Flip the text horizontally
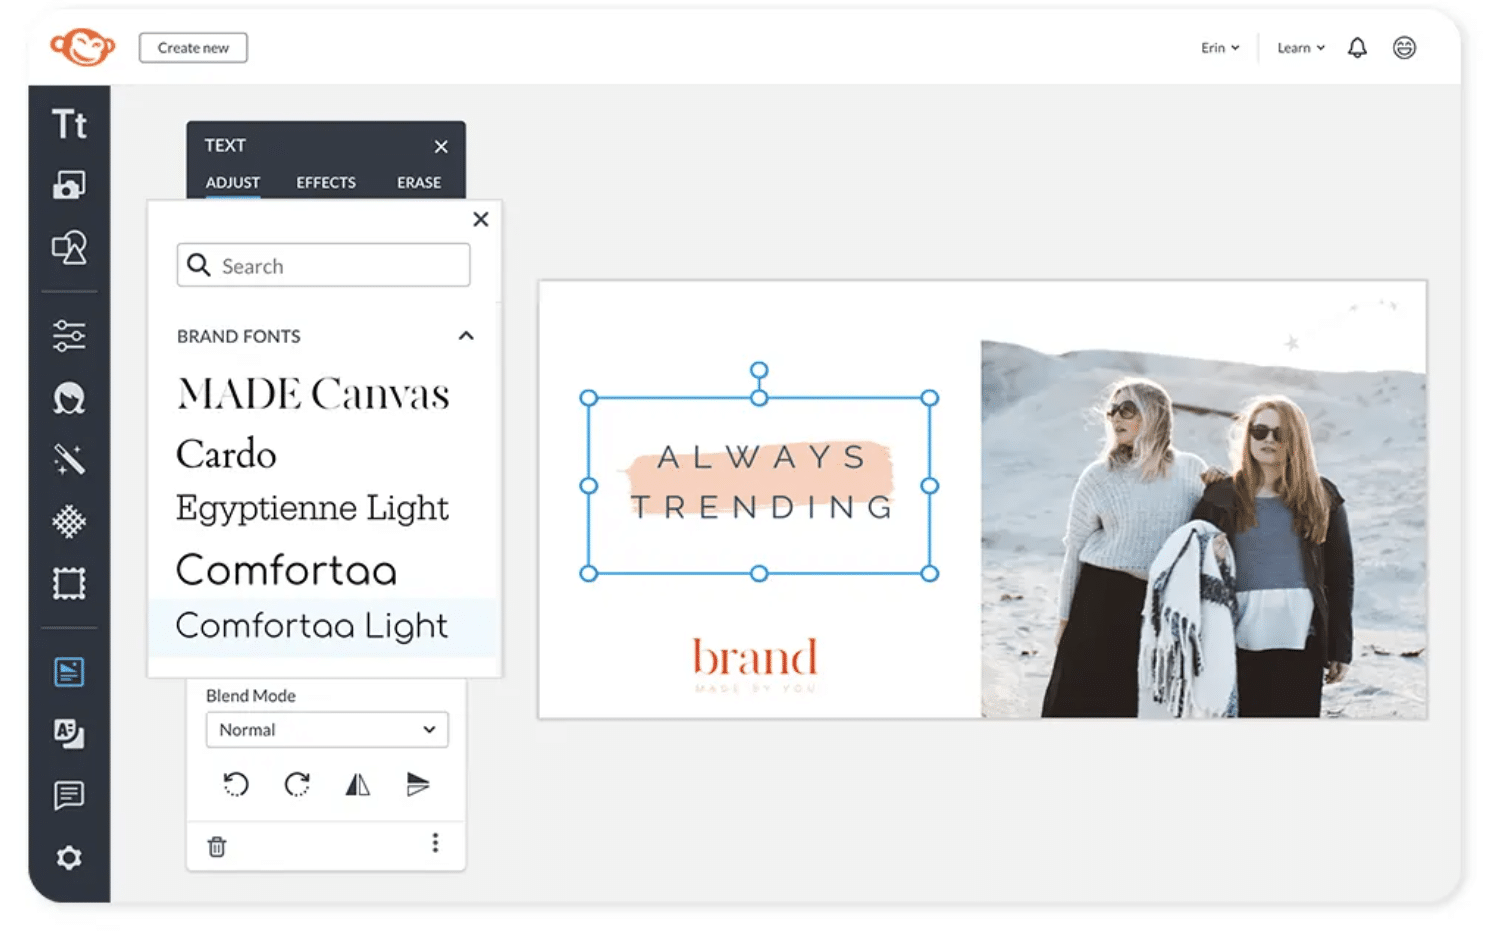This screenshot has width=1492, height=936. click(357, 785)
